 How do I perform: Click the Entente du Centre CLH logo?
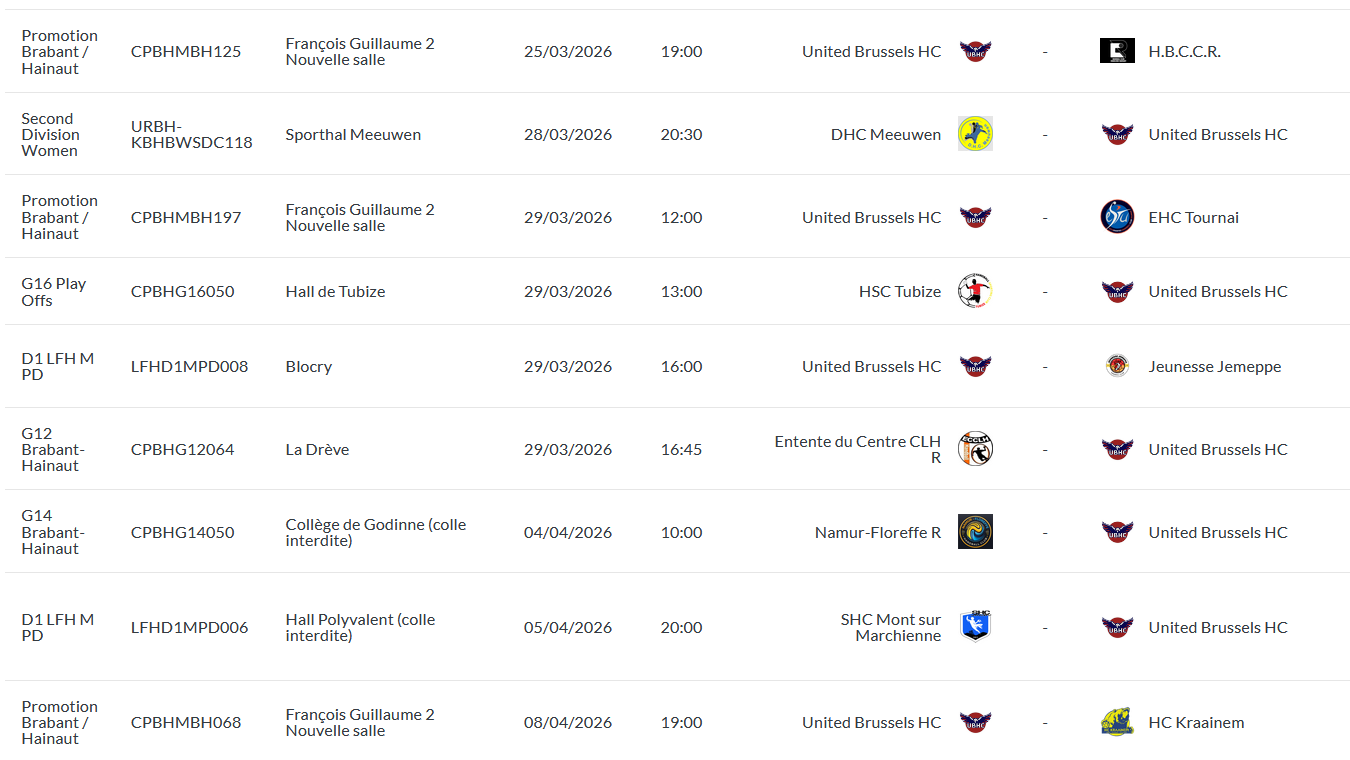[975, 449]
